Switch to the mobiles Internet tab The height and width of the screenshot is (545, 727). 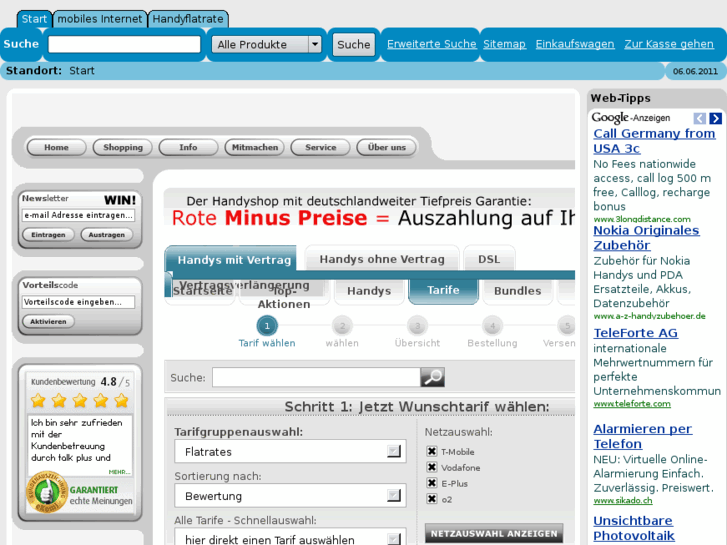(x=100, y=19)
